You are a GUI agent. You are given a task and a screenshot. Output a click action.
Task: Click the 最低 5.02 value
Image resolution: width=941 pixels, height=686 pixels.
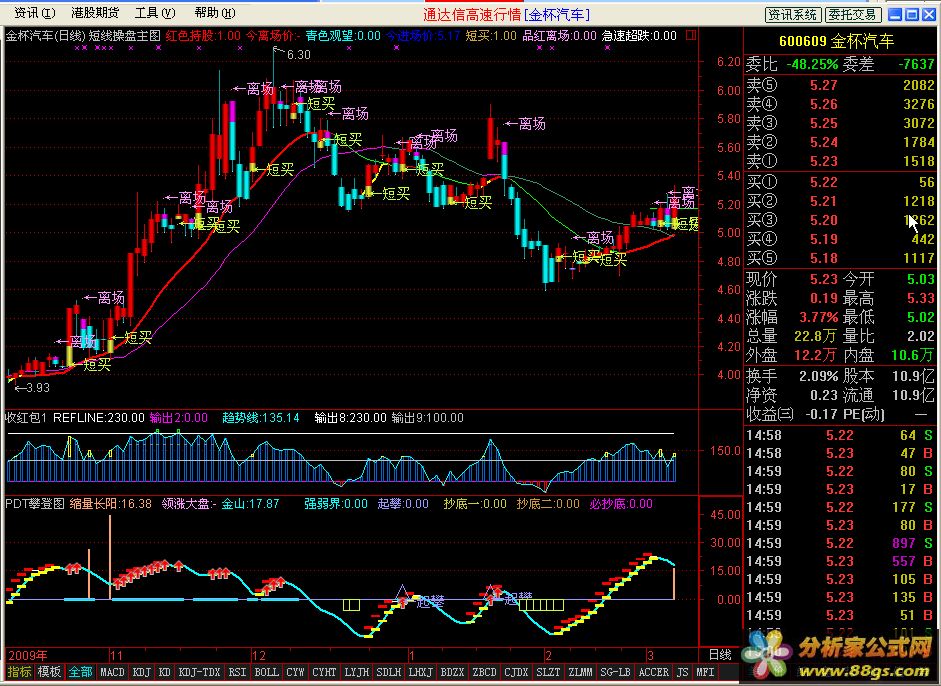[x=920, y=317]
